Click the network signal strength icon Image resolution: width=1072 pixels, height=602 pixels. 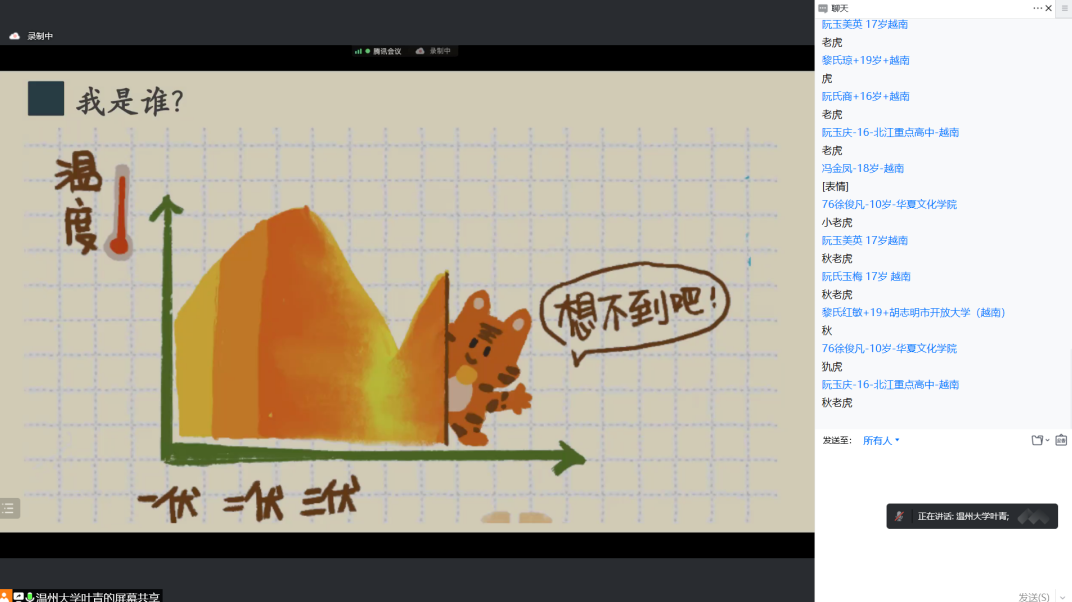point(358,51)
